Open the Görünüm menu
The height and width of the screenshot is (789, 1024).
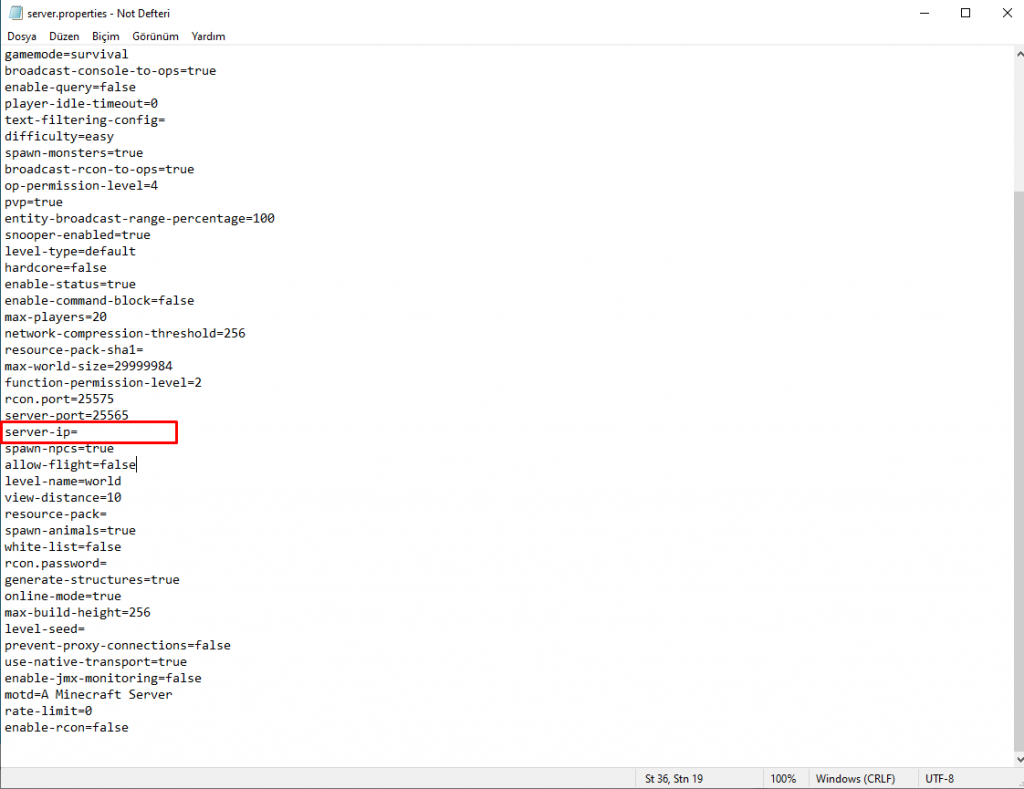[x=155, y=36]
